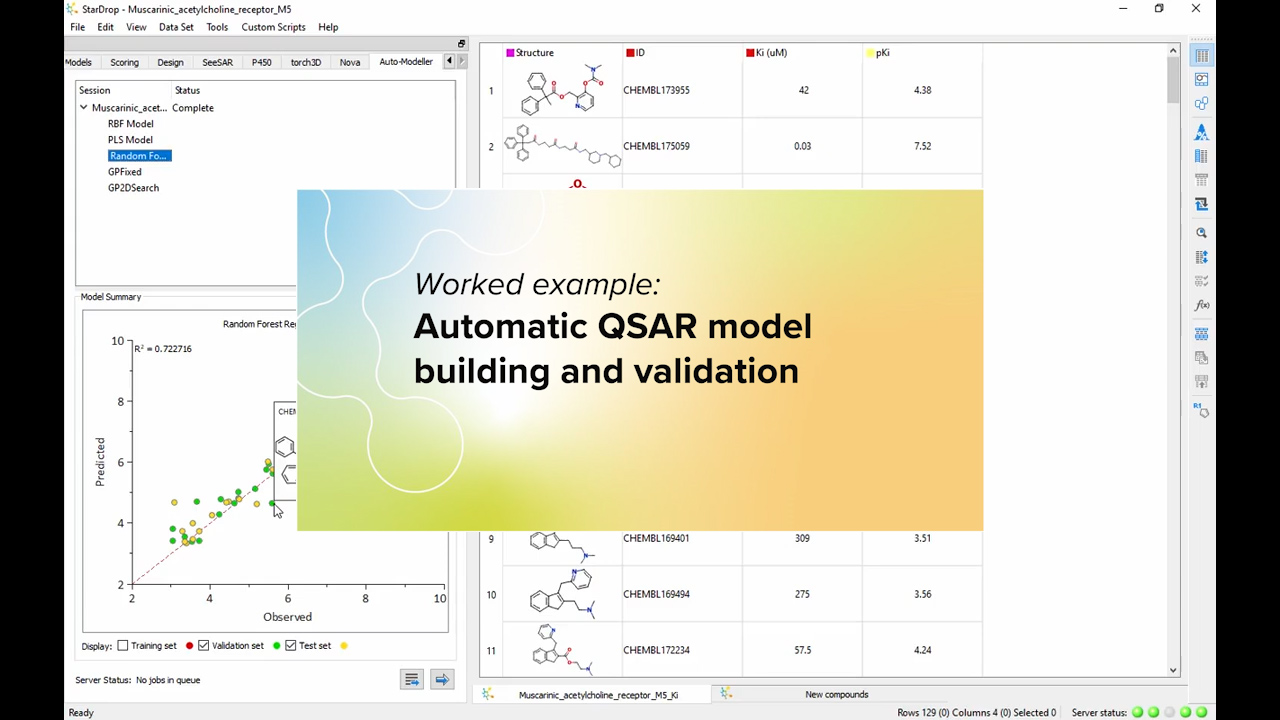1280x720 pixels.
Task: Open the f(x) function editor icon
Action: [1201, 305]
